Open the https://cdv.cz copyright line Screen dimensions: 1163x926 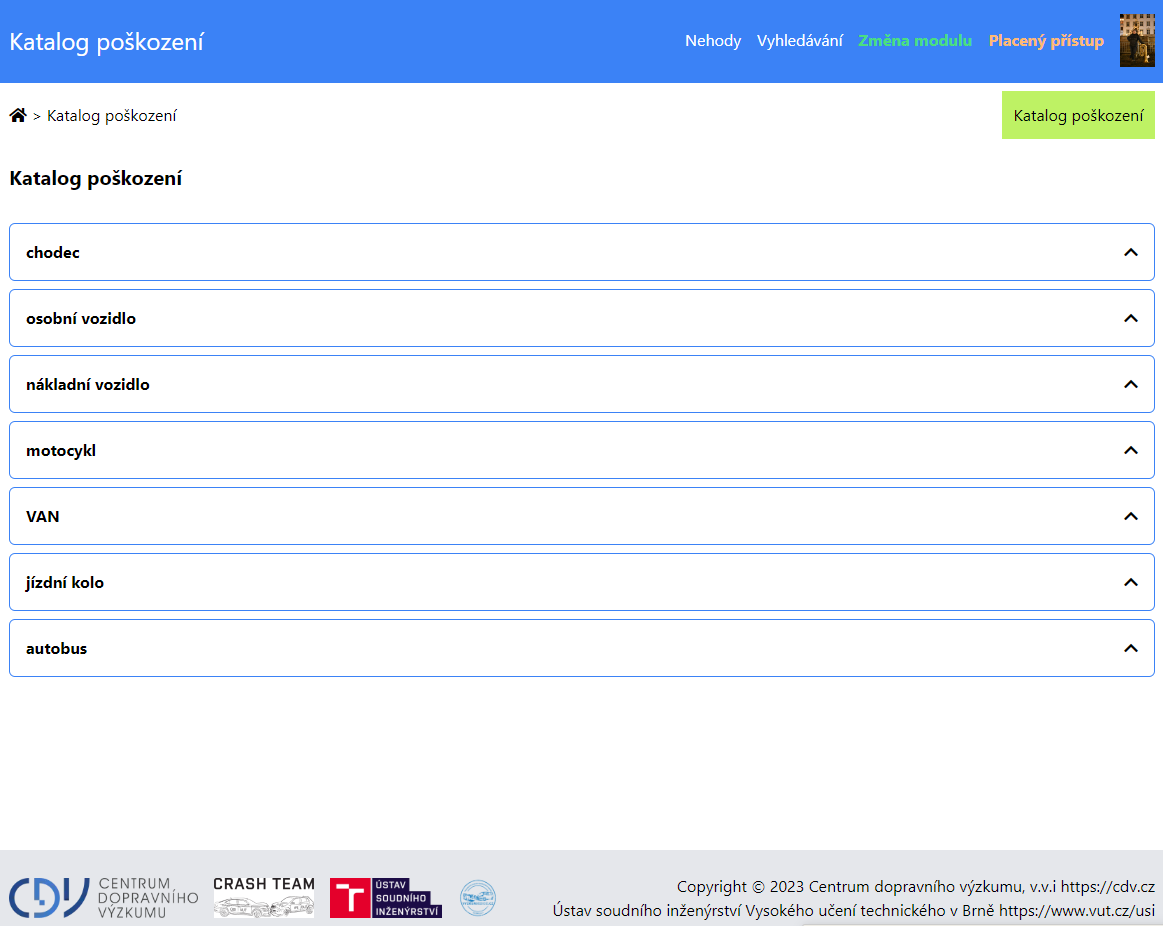pyautogui.click(x=915, y=887)
